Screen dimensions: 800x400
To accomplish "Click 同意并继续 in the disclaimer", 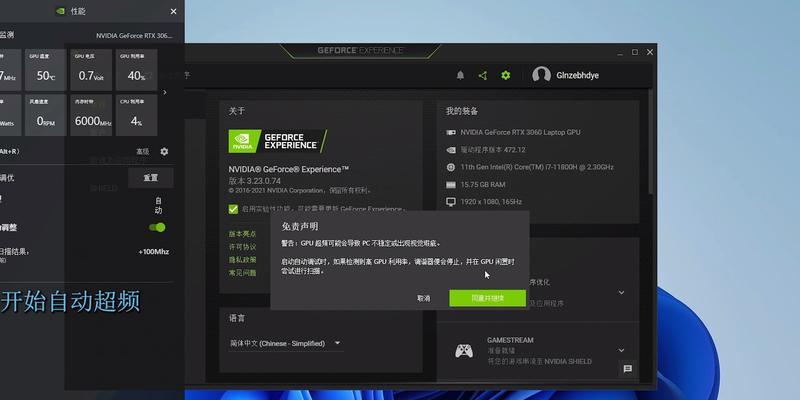I will coord(487,298).
